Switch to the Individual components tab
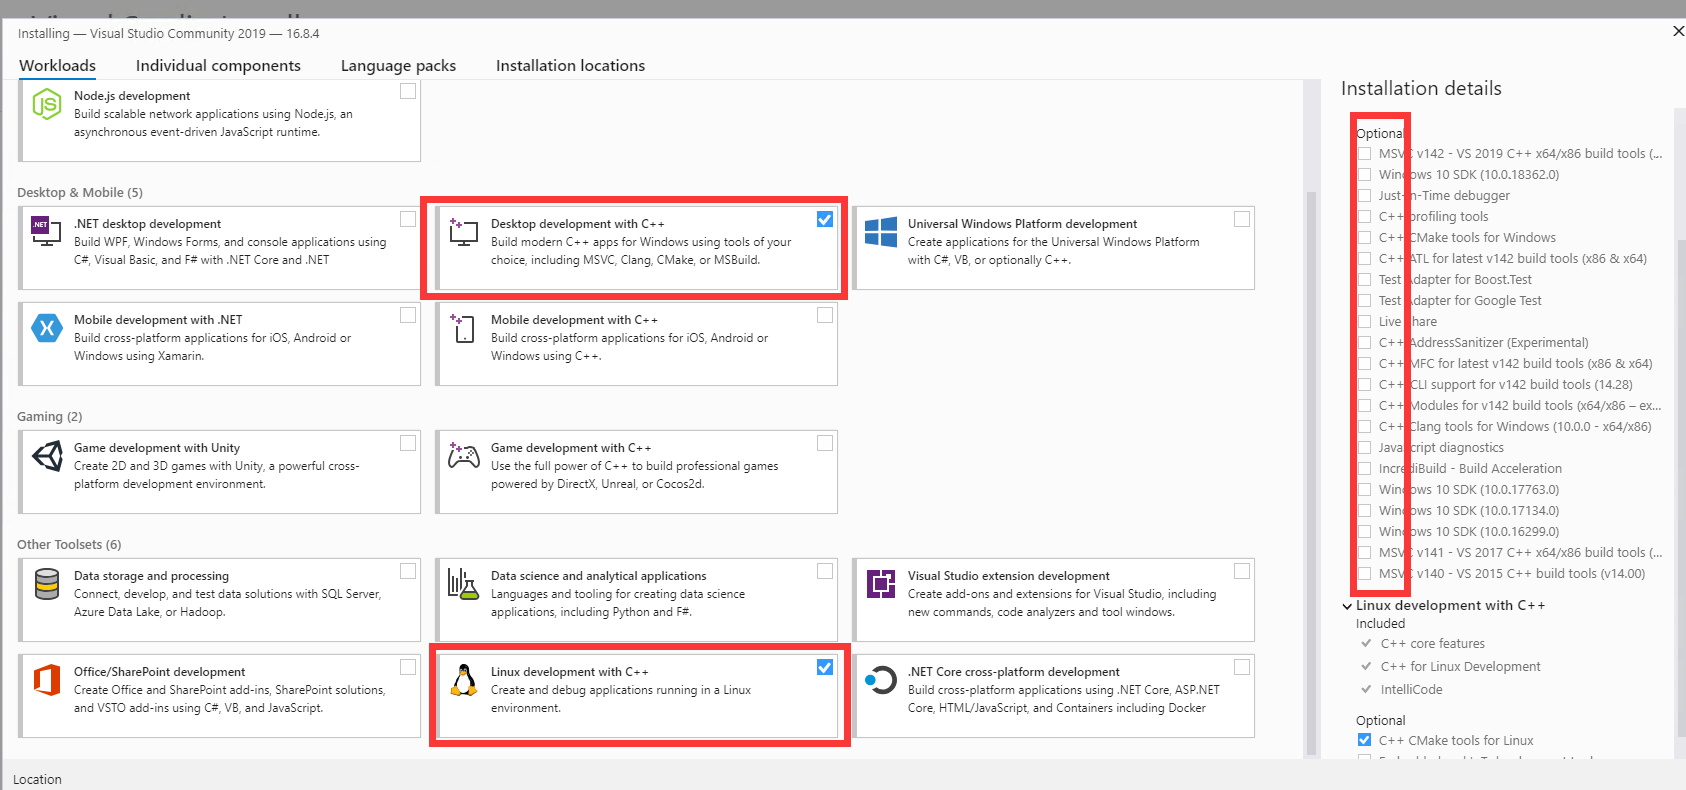Screen dimensions: 1686x790 point(218,66)
